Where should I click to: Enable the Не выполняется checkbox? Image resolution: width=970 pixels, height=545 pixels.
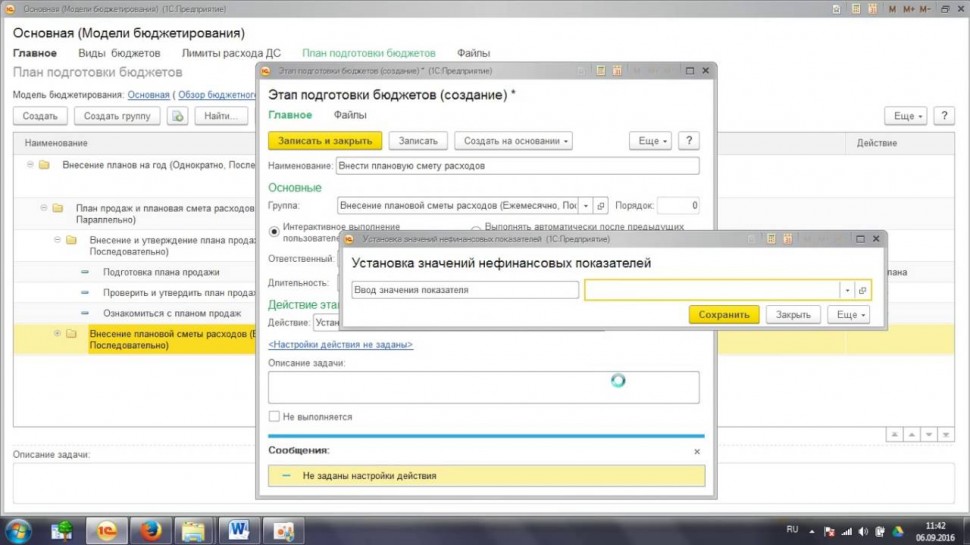(274, 416)
